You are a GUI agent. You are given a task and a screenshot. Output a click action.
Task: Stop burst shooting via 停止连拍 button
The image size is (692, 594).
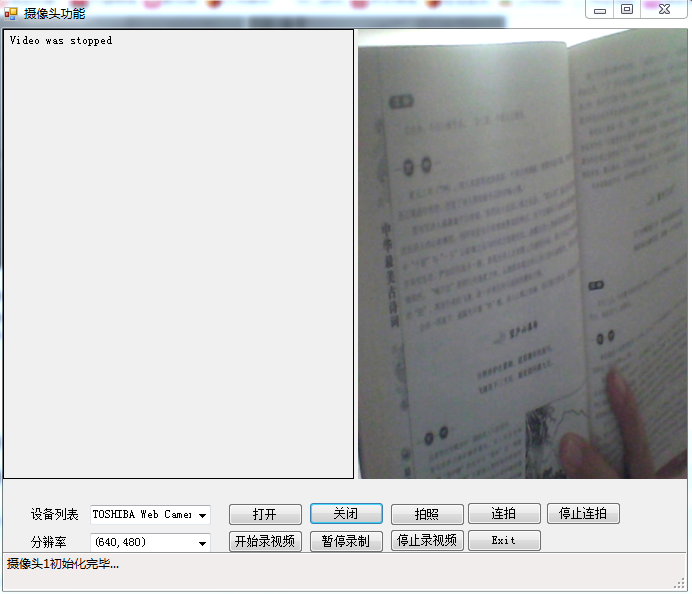coord(583,514)
